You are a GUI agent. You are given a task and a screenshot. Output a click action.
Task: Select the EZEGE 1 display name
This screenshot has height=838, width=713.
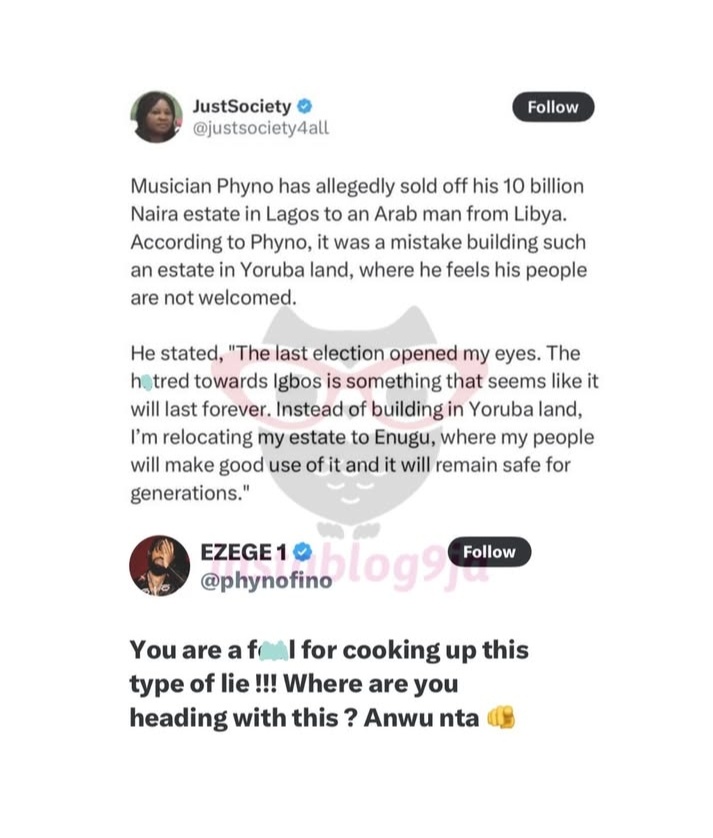244,552
